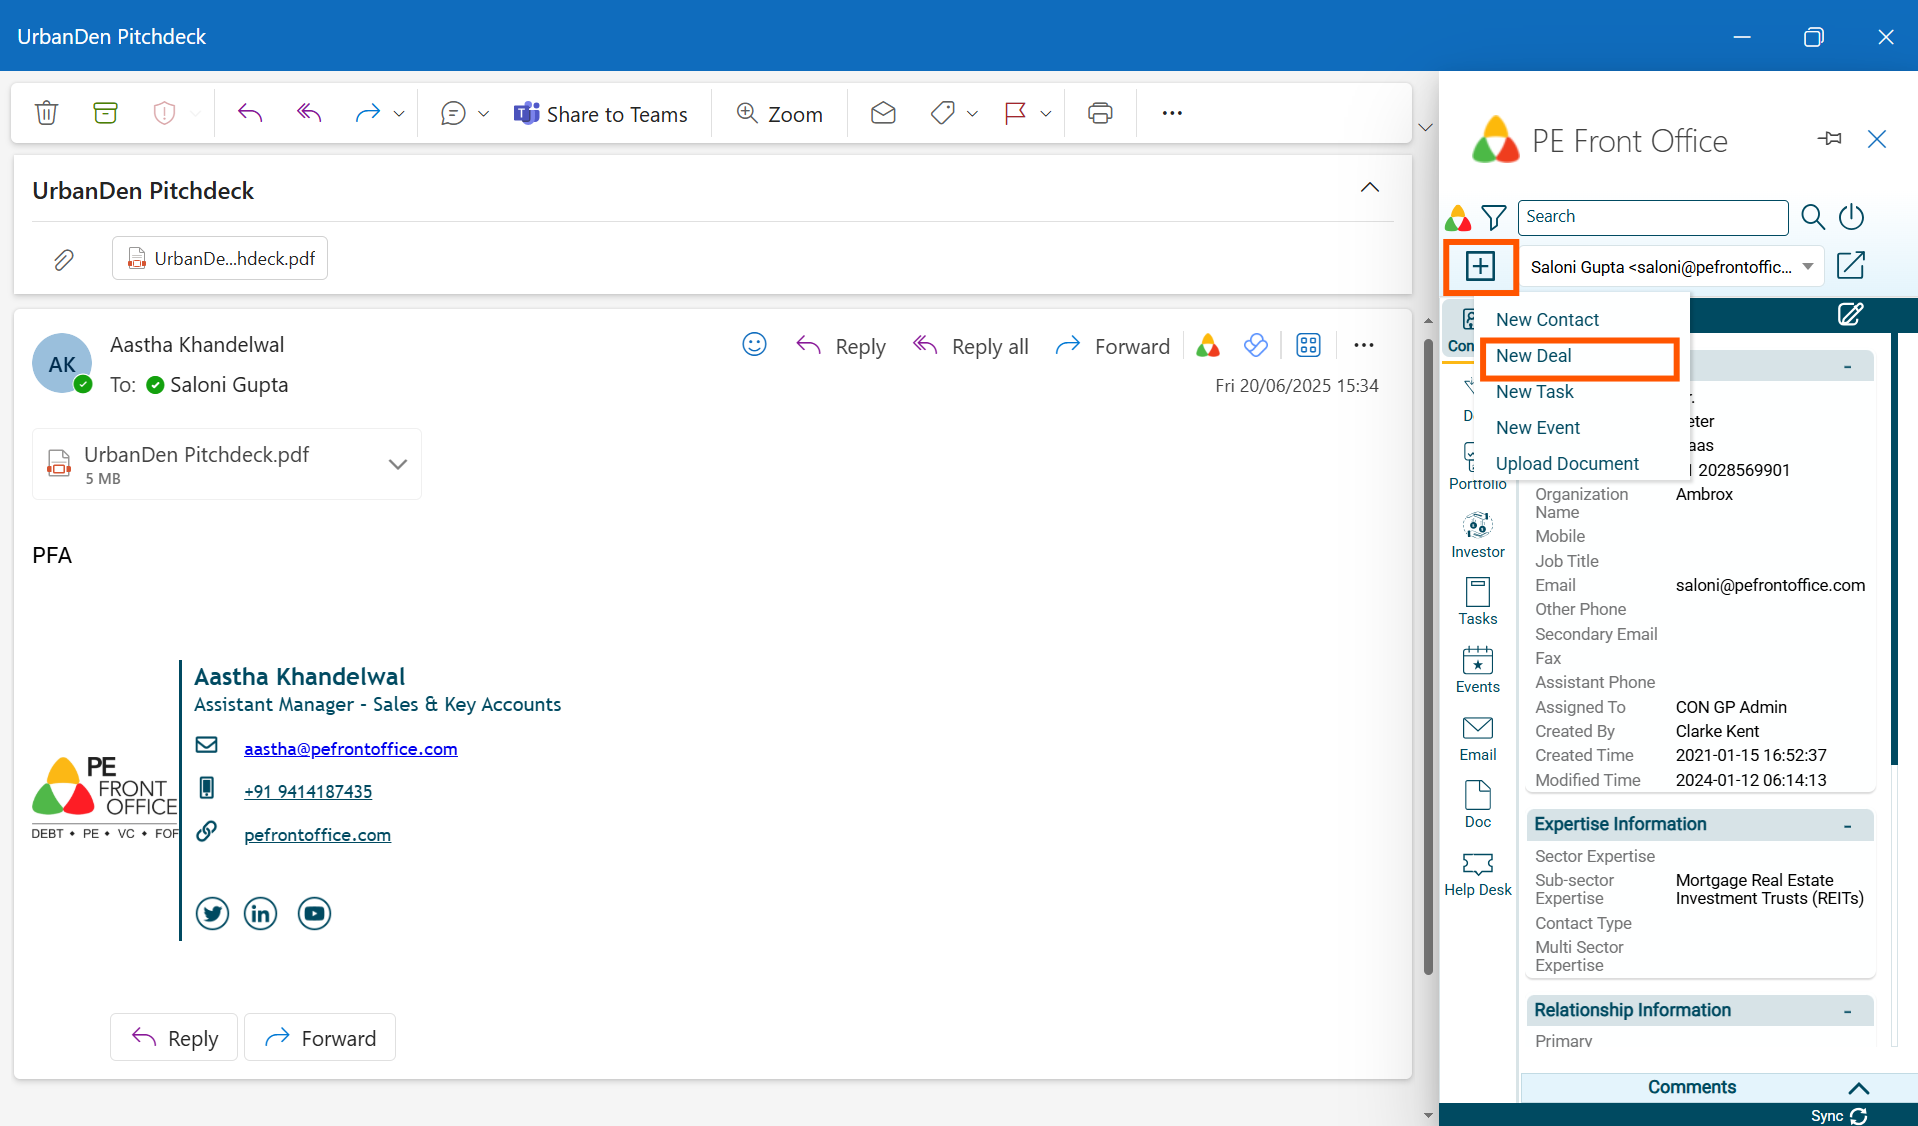
Task: Pin the PE Front Office pane
Action: pos(1829,139)
